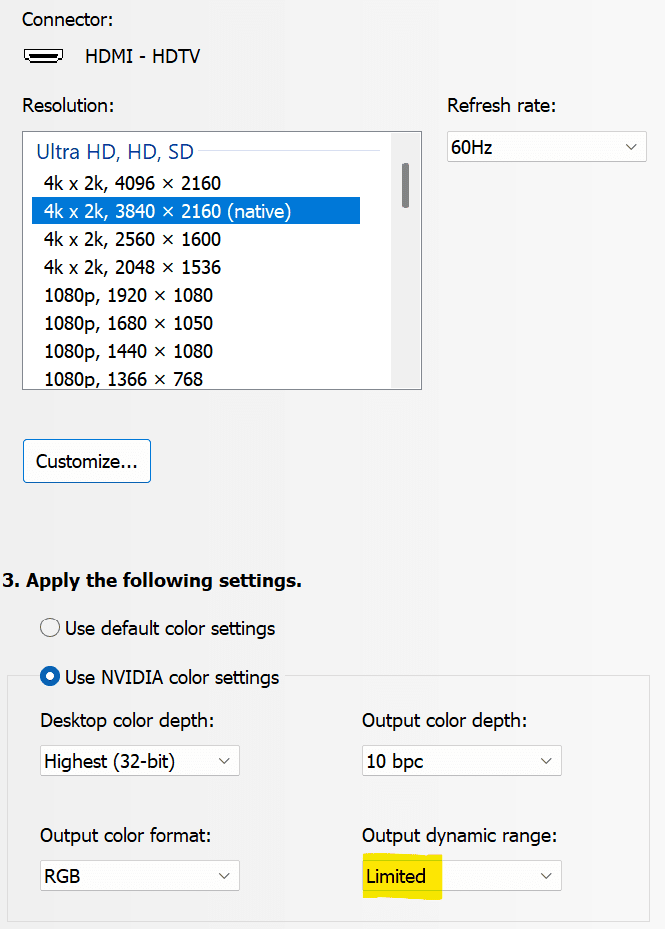
Task: Choose 1080p, 1680 × 1050 resolution
Action: click(x=128, y=323)
